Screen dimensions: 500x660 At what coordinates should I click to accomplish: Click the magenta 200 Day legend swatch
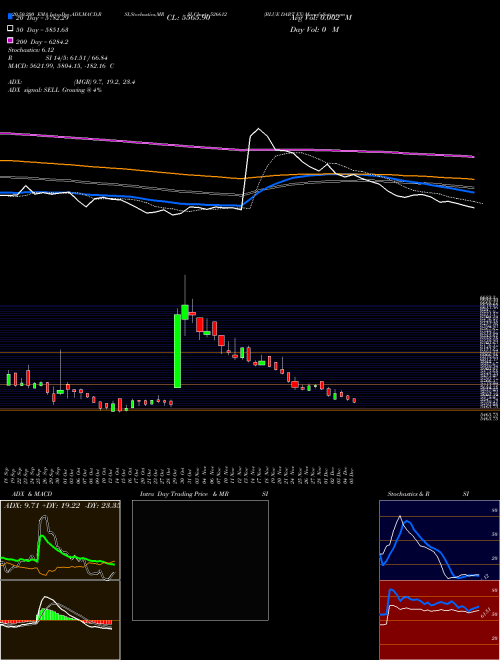[x=11, y=41]
